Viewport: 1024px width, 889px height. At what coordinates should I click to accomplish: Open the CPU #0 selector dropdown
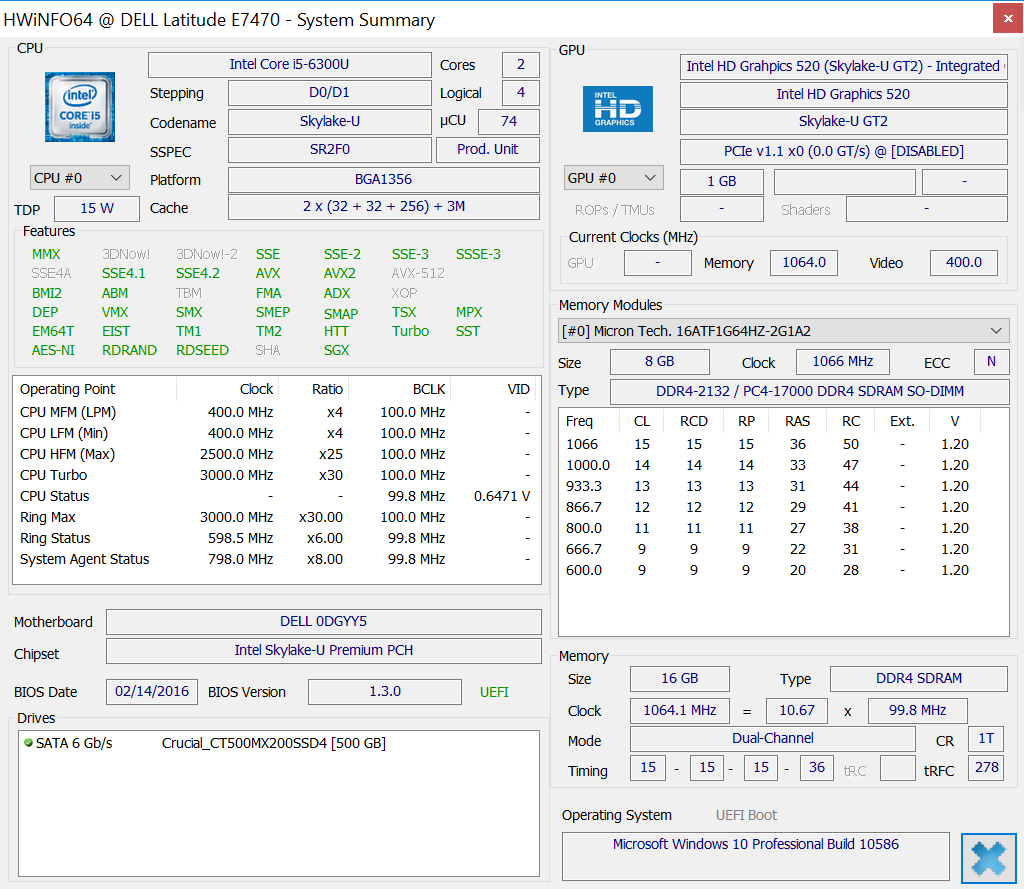[79, 178]
